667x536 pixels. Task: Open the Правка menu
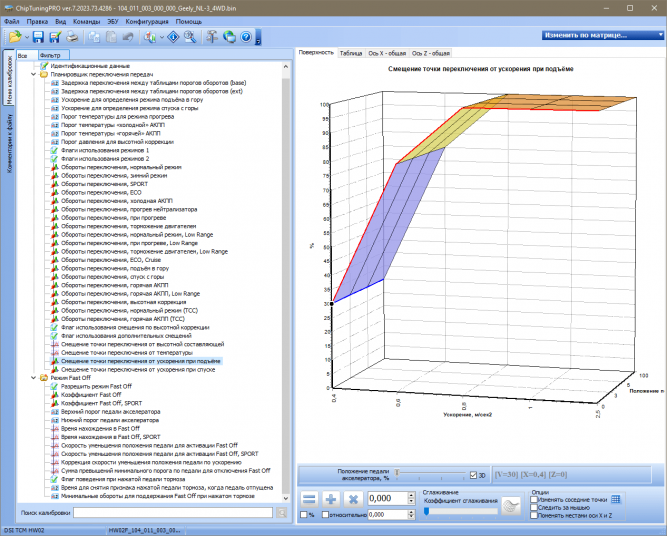tap(37, 21)
